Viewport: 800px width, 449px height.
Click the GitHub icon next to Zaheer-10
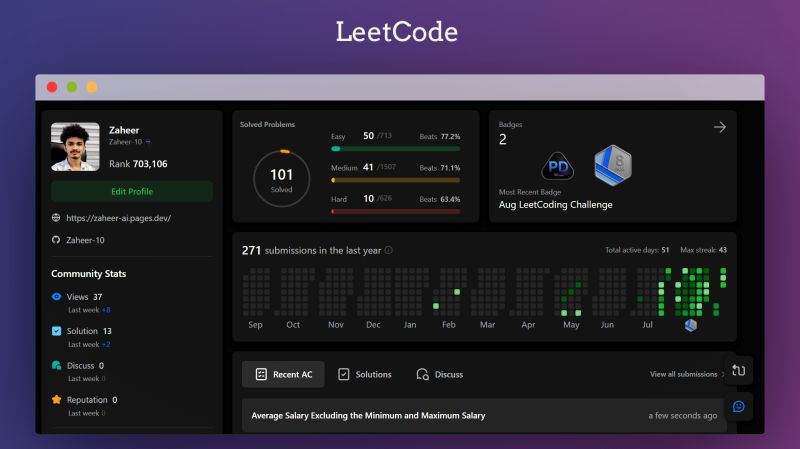(x=56, y=240)
